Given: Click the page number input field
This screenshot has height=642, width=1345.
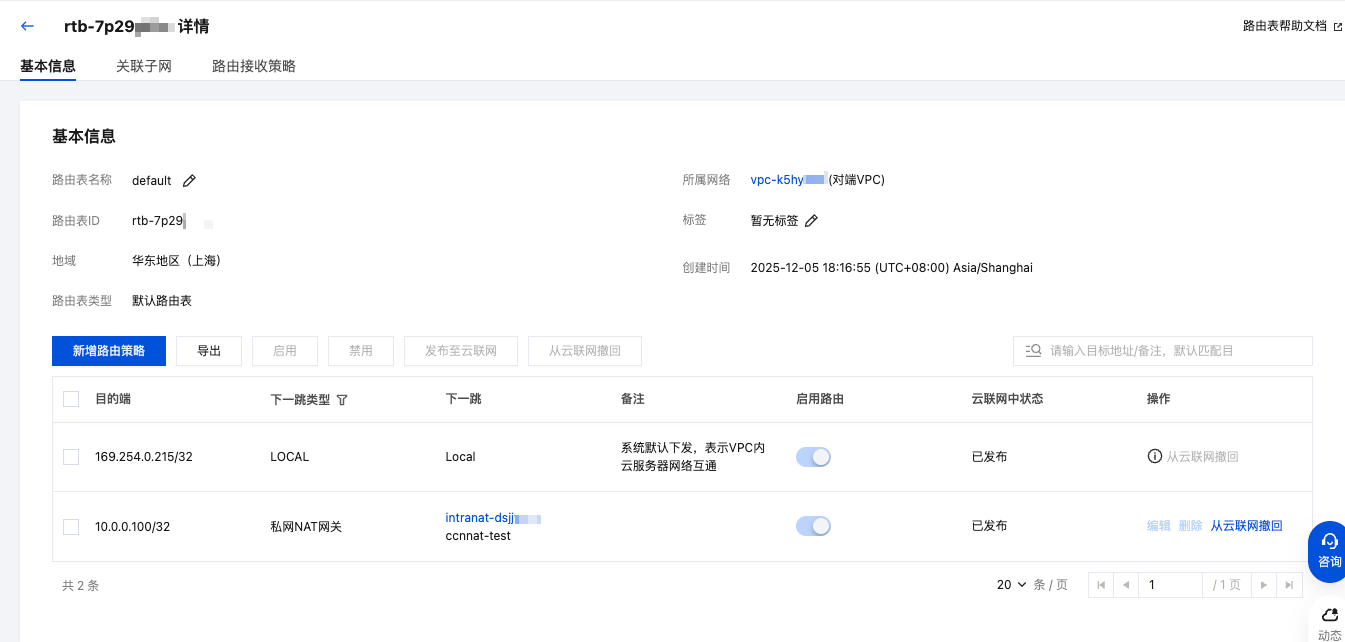Looking at the screenshot, I should [1171, 585].
